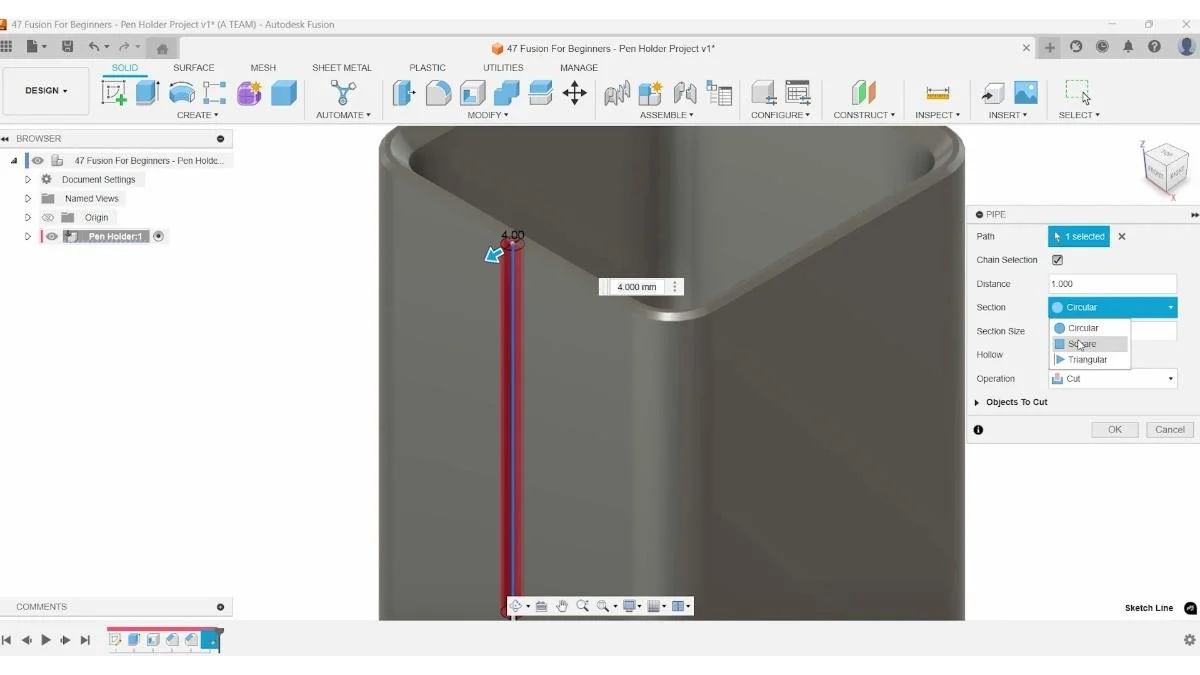The image size is (1200, 675).
Task: Select the Measure tool under Inspect
Action: coord(937,93)
